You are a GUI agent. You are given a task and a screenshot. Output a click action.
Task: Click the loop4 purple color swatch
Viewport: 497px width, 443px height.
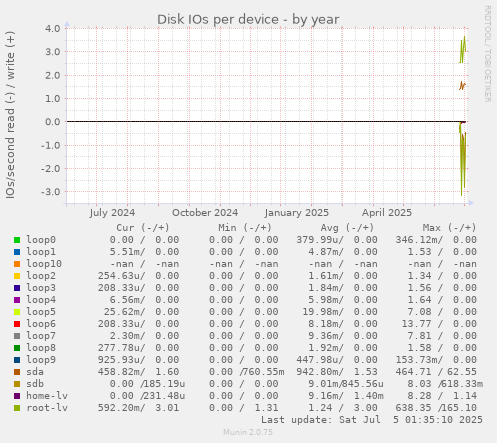[x=17, y=300]
